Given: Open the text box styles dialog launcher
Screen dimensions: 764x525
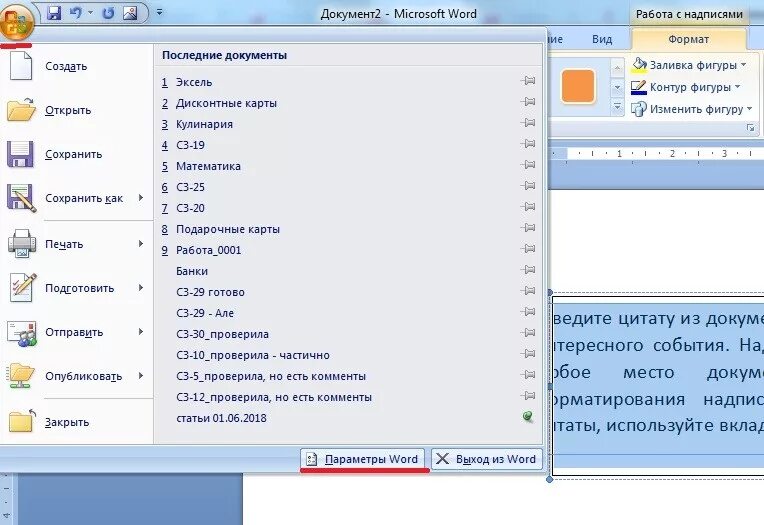Looking at the screenshot, I should pyautogui.click(x=750, y=128).
